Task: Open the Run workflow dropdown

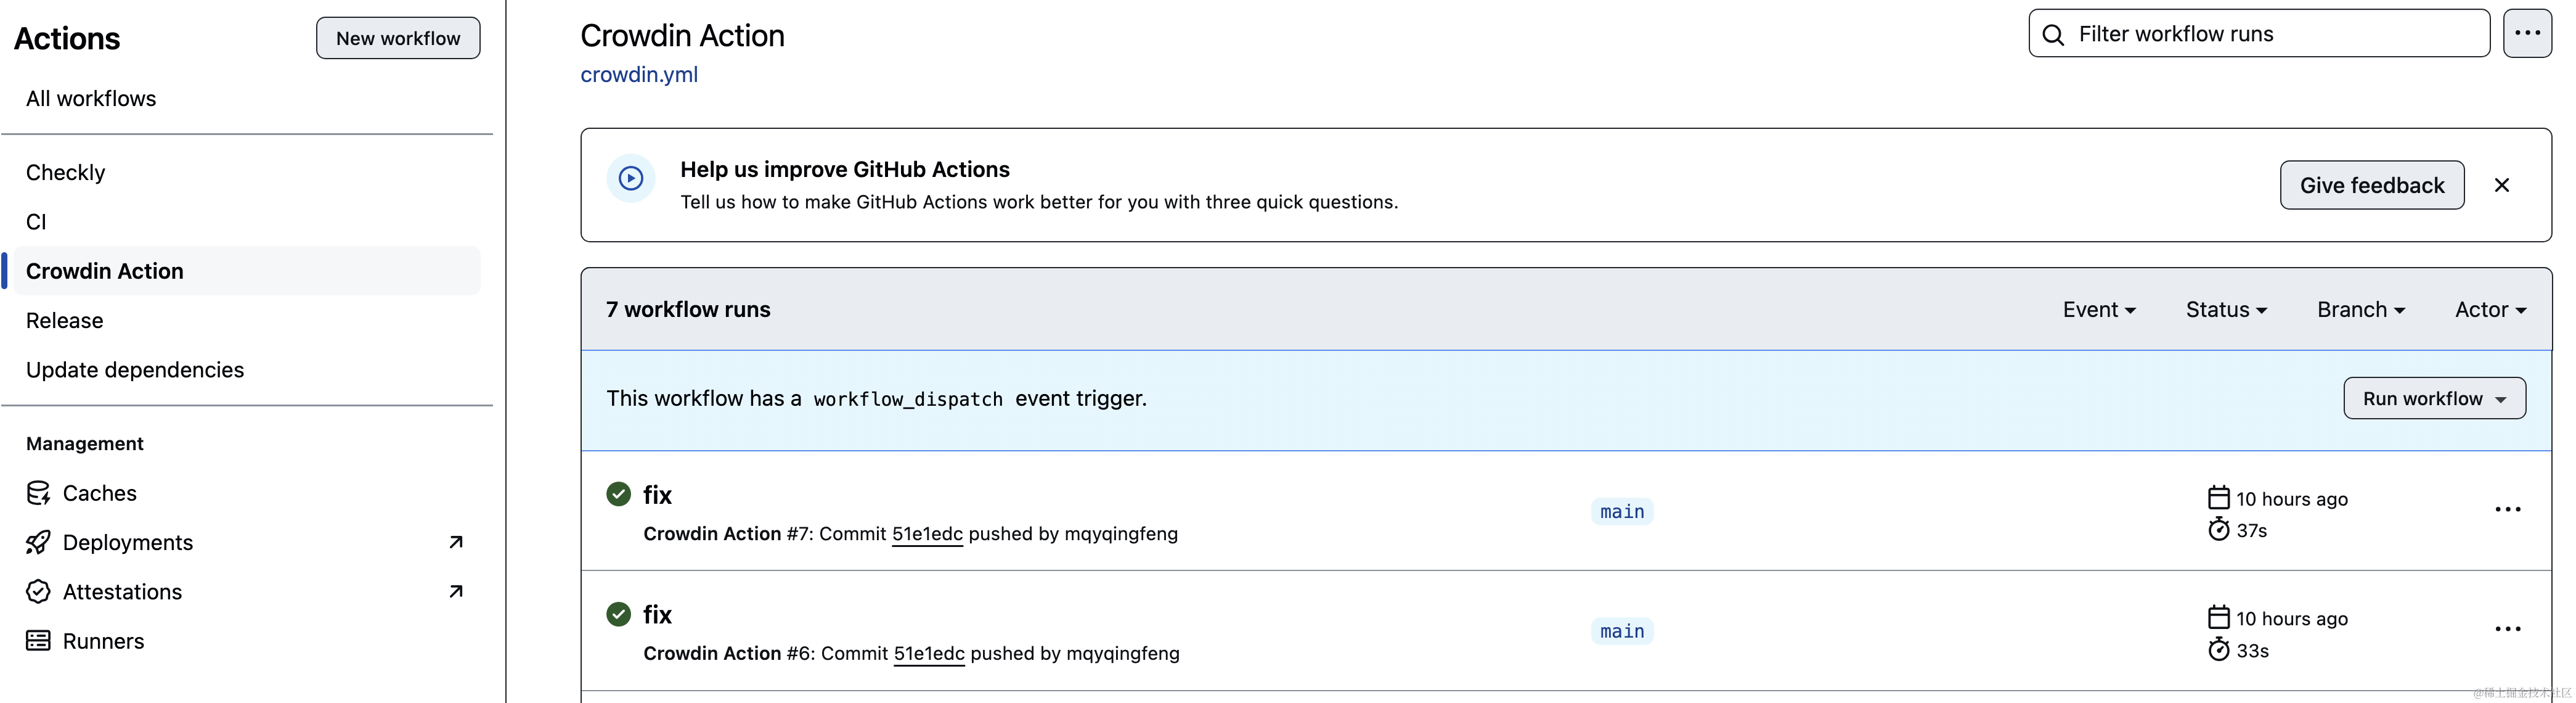Action: 2433,398
